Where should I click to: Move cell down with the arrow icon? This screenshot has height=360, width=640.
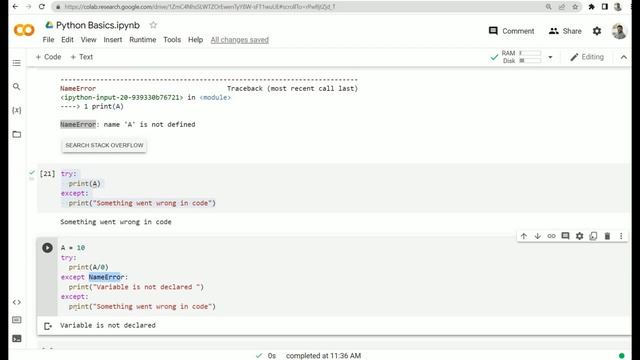point(538,236)
